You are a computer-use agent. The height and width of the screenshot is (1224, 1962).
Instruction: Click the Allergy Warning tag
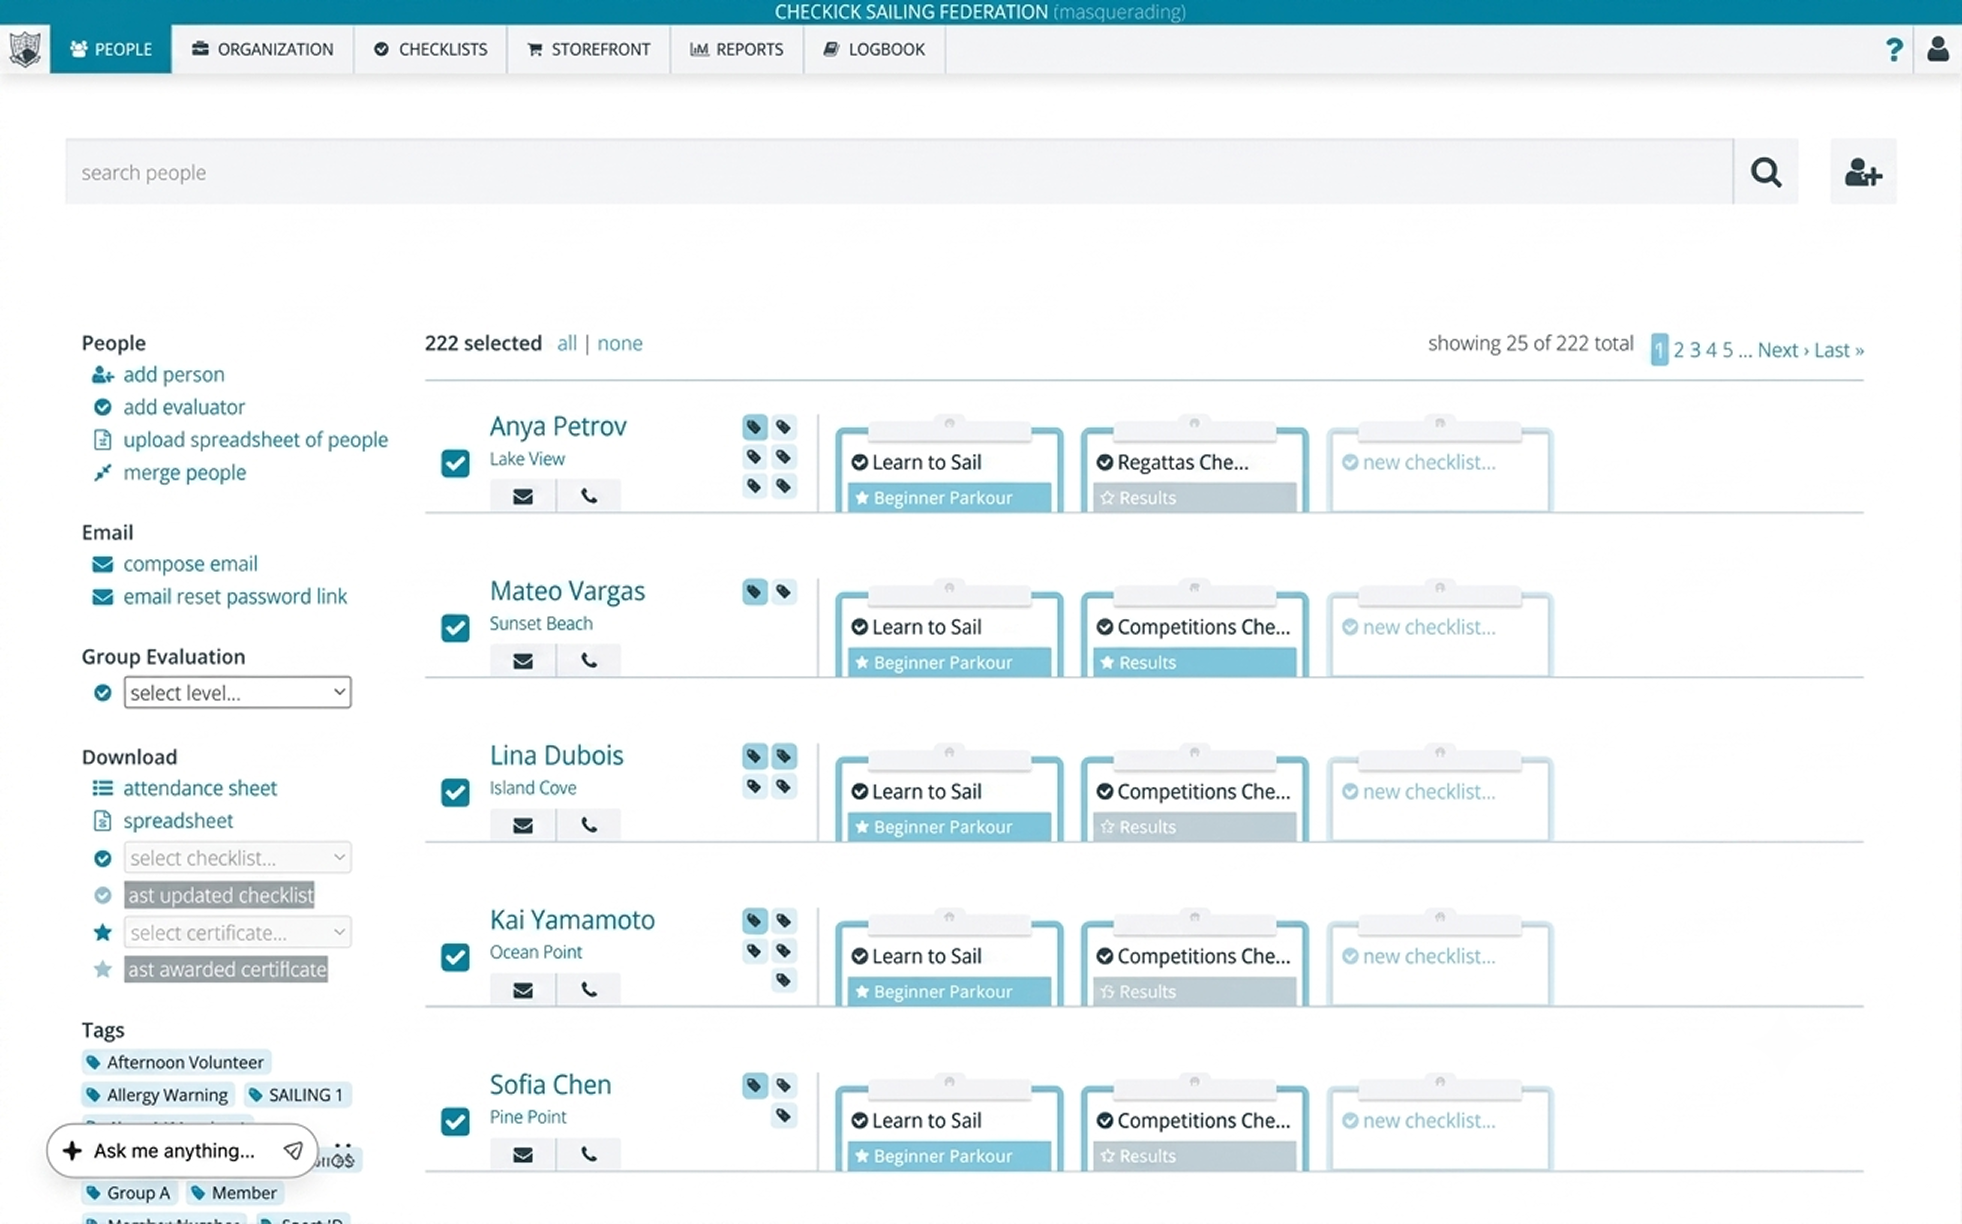click(158, 1095)
